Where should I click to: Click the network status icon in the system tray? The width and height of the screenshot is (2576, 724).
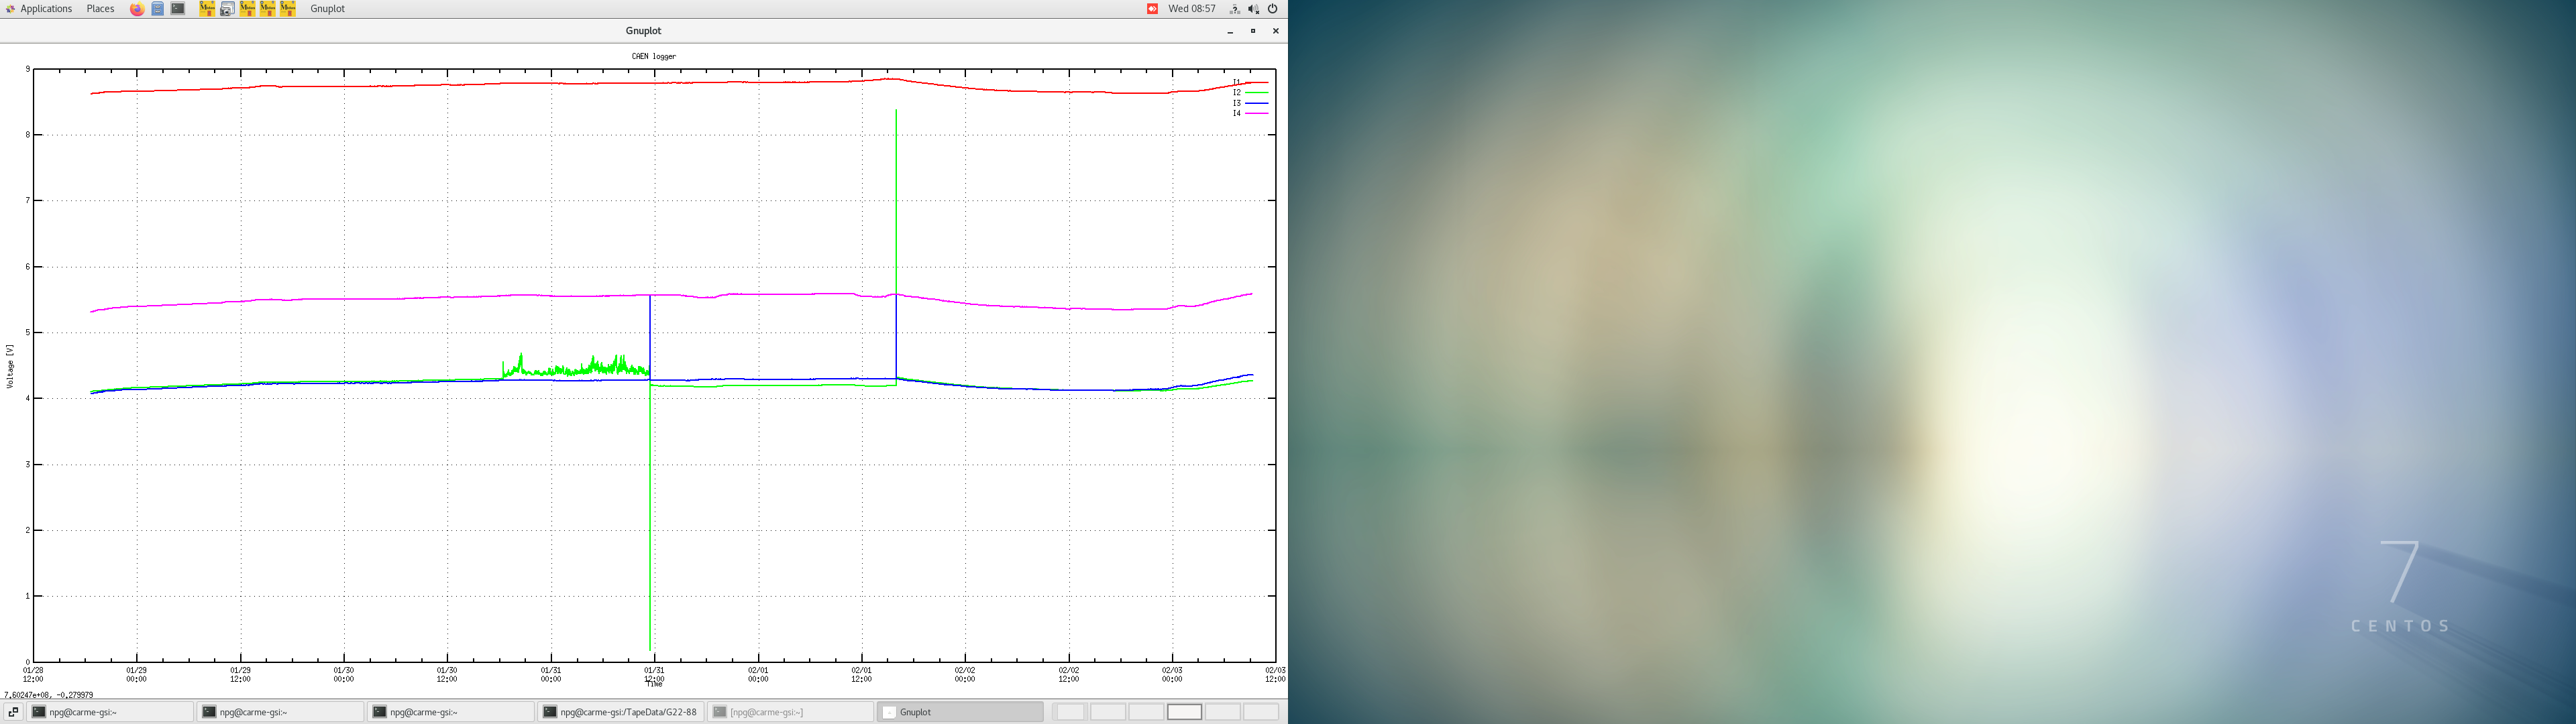(1234, 8)
